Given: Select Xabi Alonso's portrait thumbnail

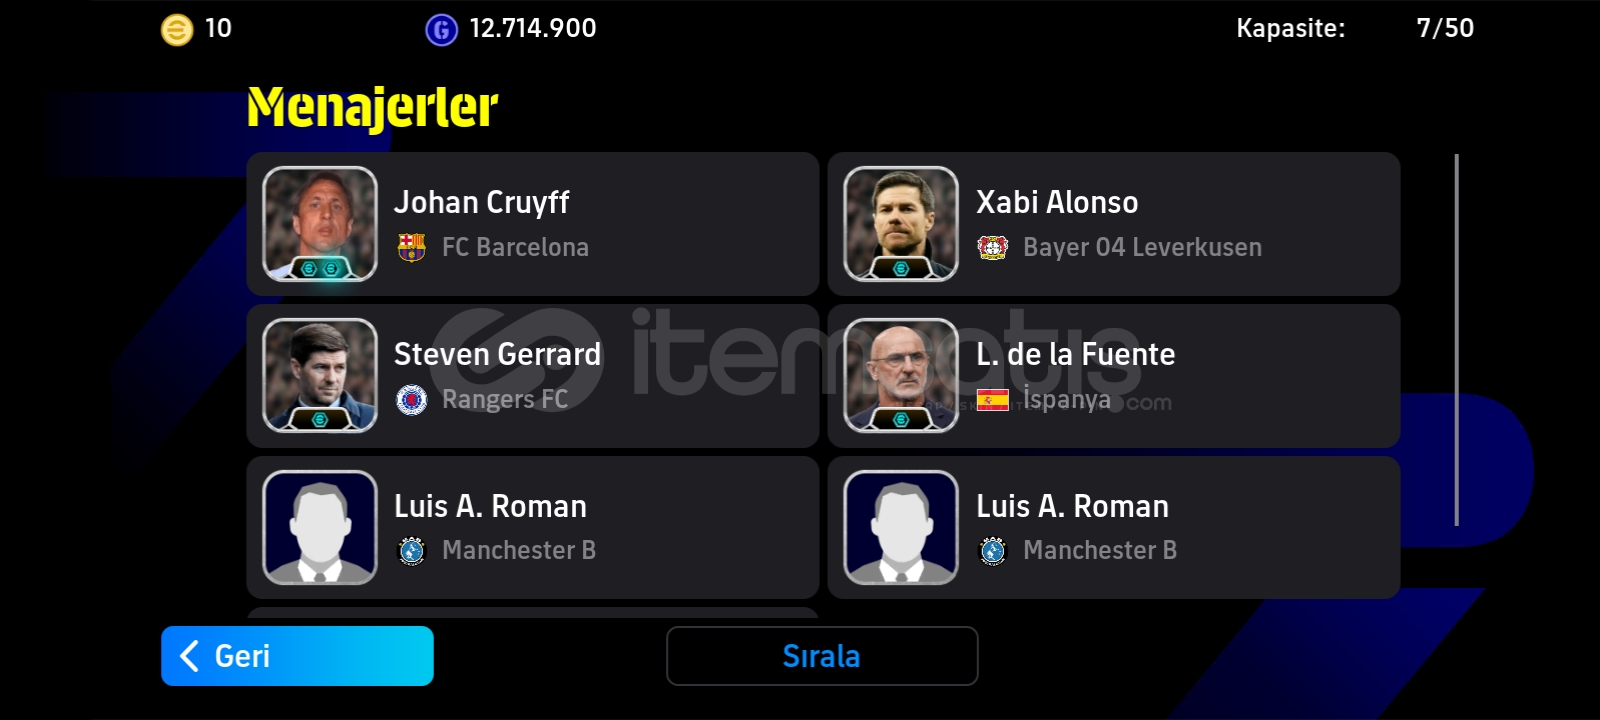Looking at the screenshot, I should pyautogui.click(x=901, y=224).
